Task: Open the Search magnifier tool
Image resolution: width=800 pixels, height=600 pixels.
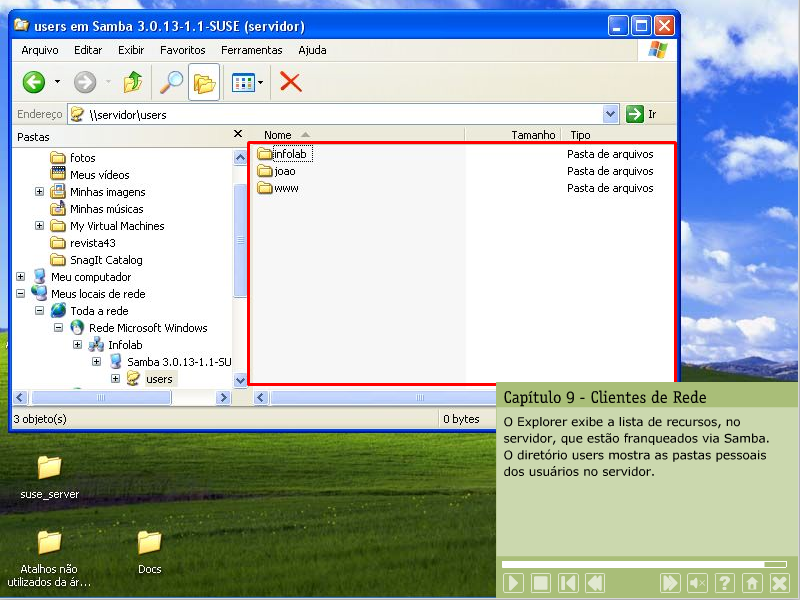Action: tap(172, 82)
